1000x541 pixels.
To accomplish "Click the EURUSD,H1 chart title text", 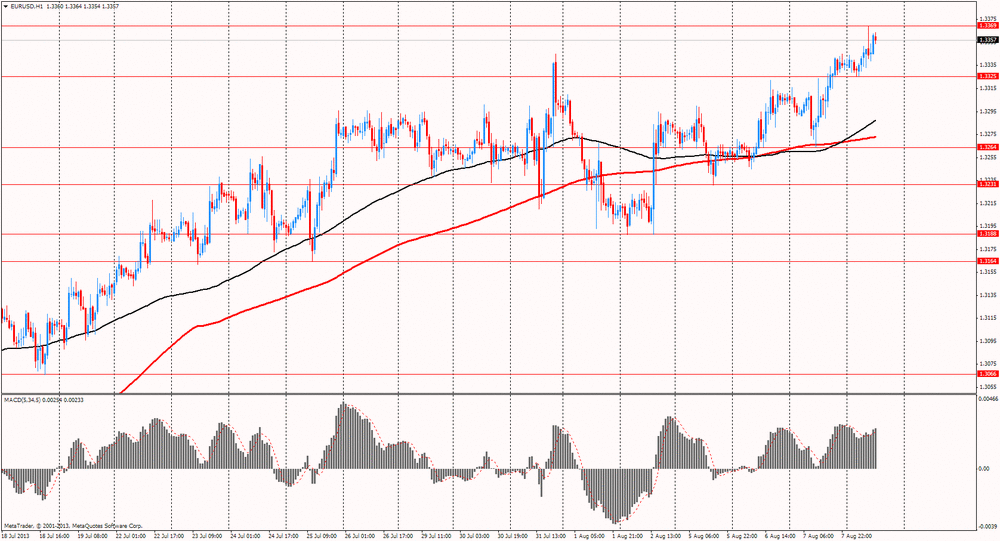I will [26, 6].
